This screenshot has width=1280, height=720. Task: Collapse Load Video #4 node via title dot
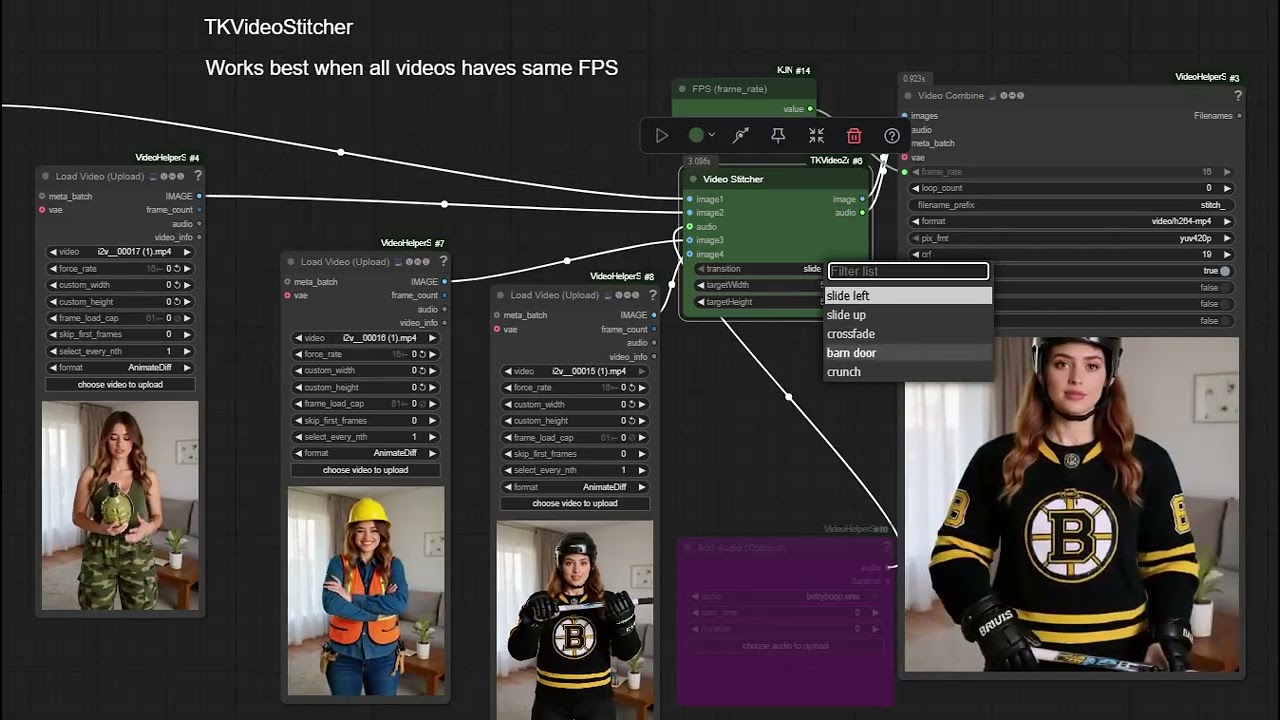click(x=45, y=176)
